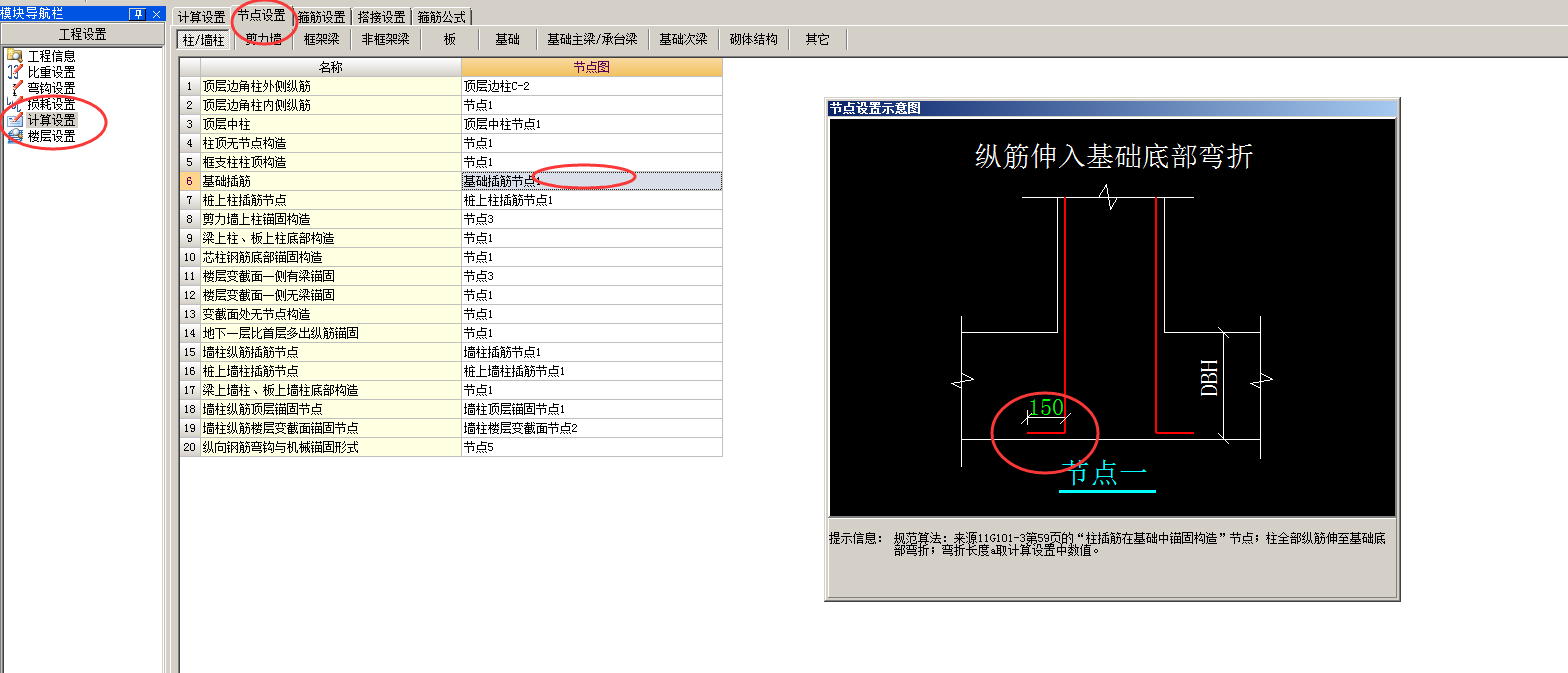1568x673 pixels.
Task: Select row 楼层变截面一侧有梁锚固
Action: pos(331,276)
